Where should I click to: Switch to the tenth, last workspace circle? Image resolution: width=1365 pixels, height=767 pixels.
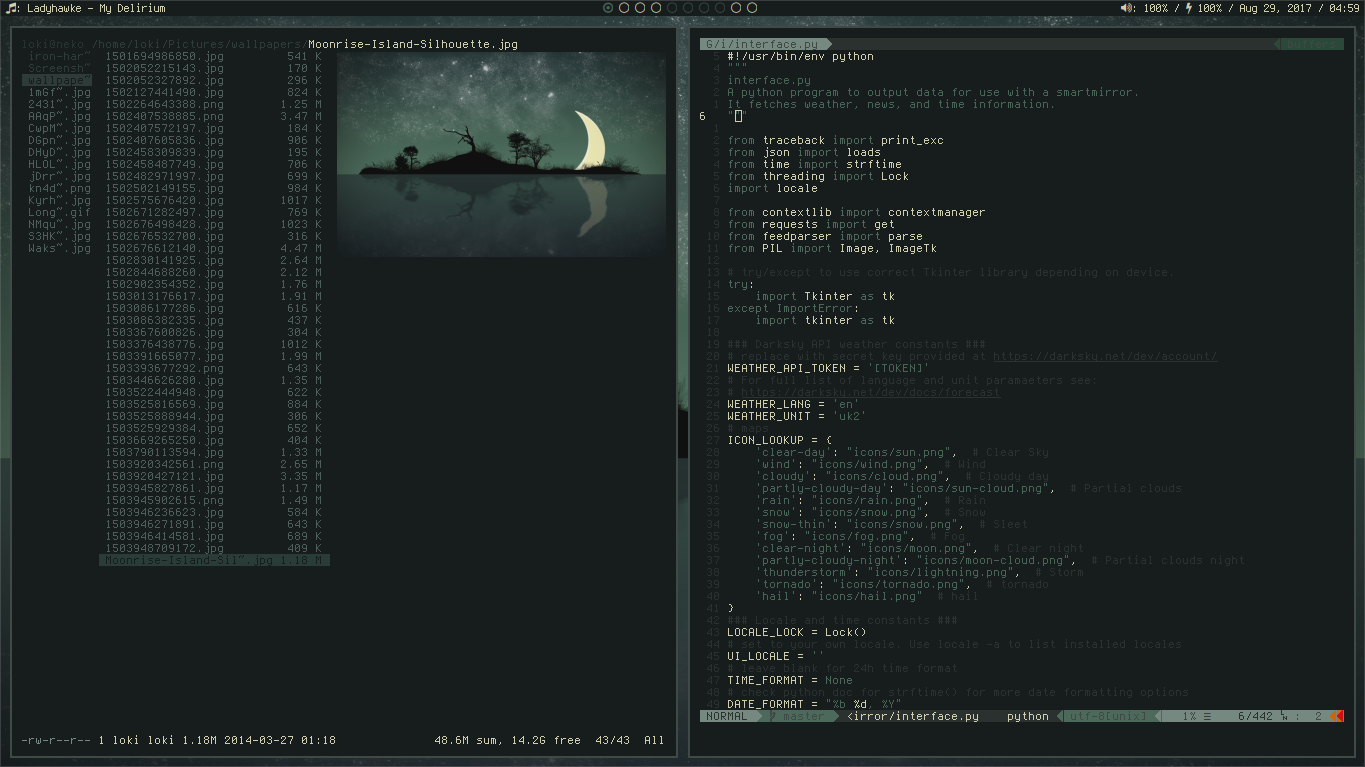pyautogui.click(x=752, y=8)
